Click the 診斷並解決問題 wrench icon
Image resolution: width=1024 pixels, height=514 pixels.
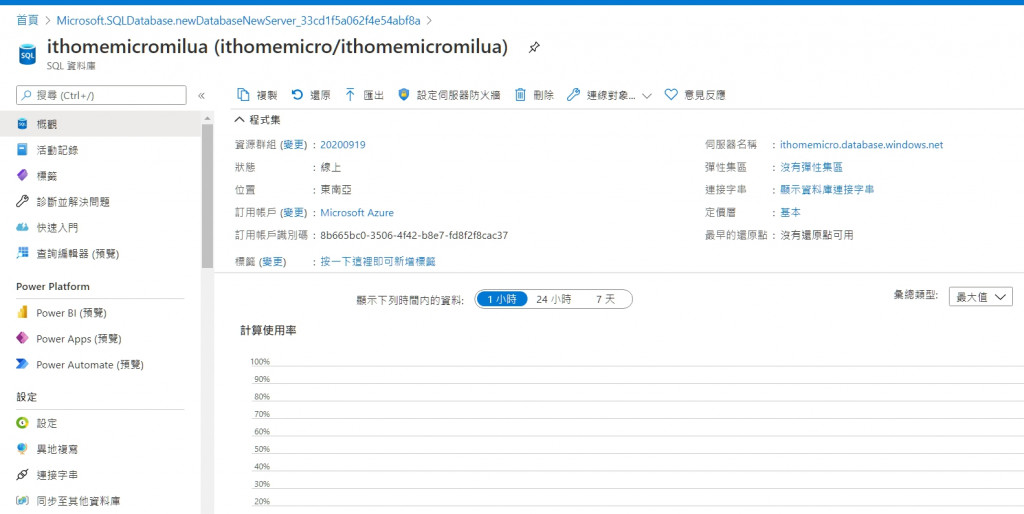pos(22,202)
